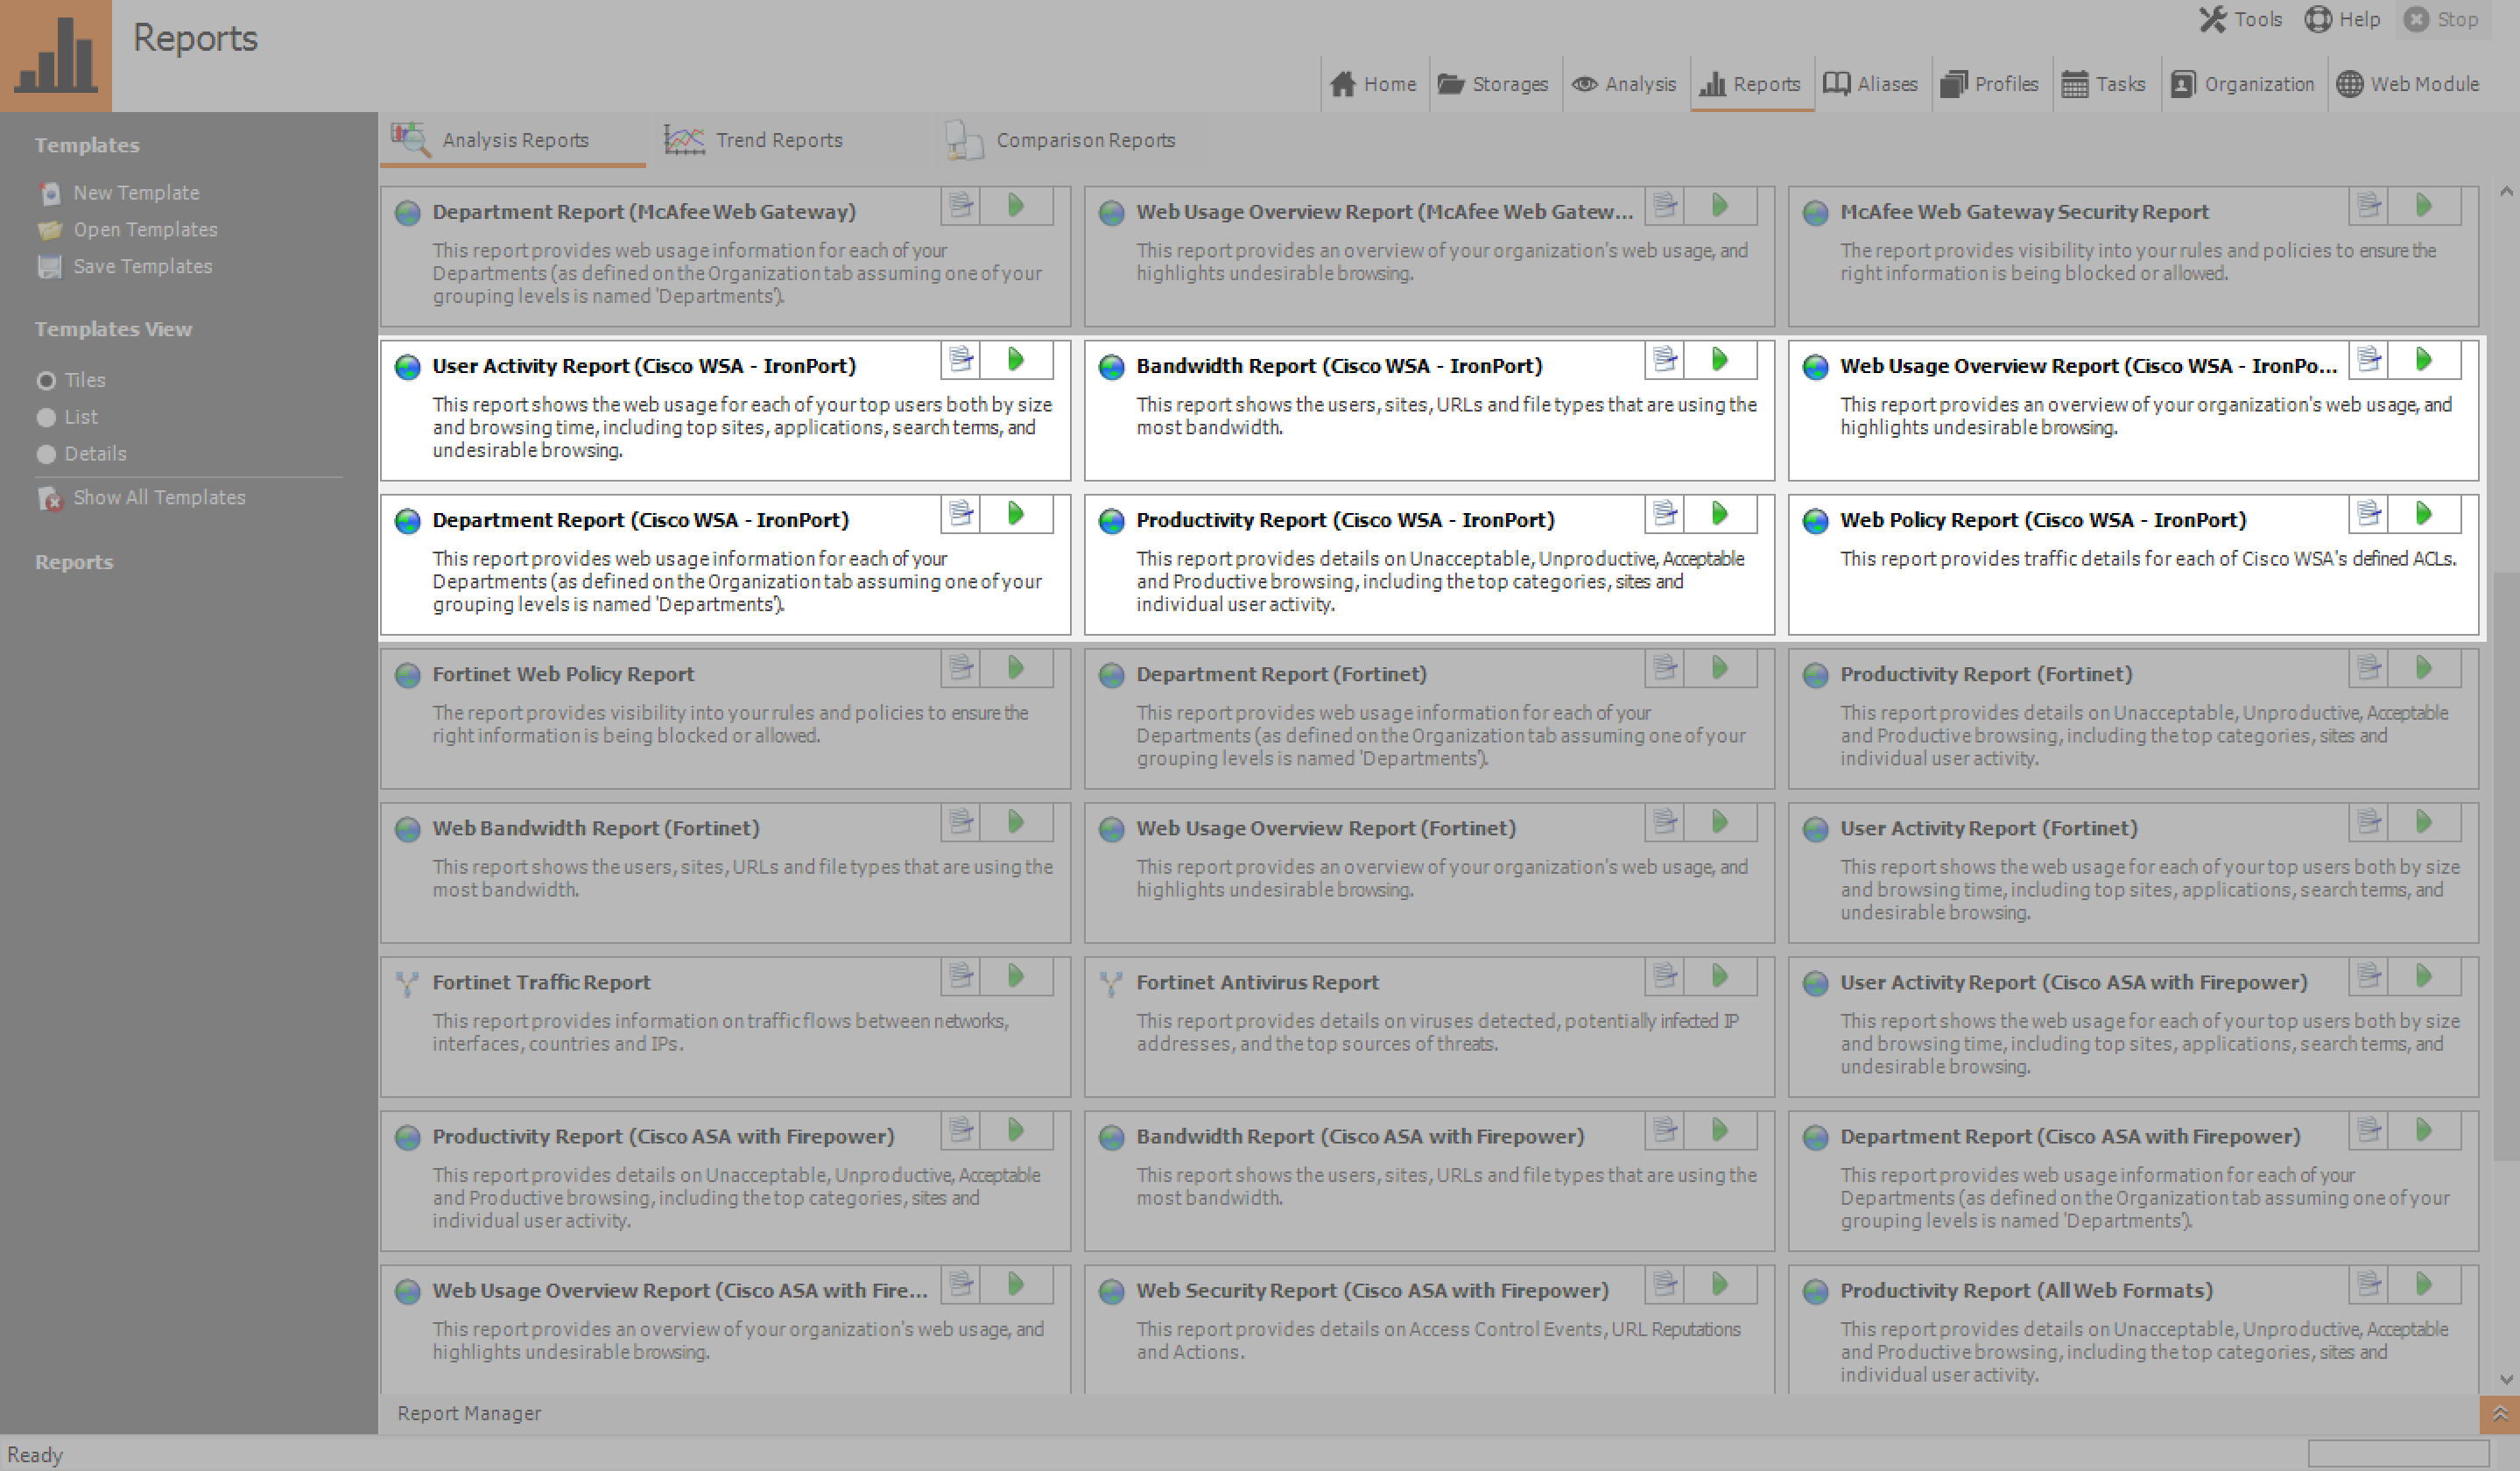Open the Tools menu
Viewport: 2520px width, 1471px height.
click(x=2241, y=20)
